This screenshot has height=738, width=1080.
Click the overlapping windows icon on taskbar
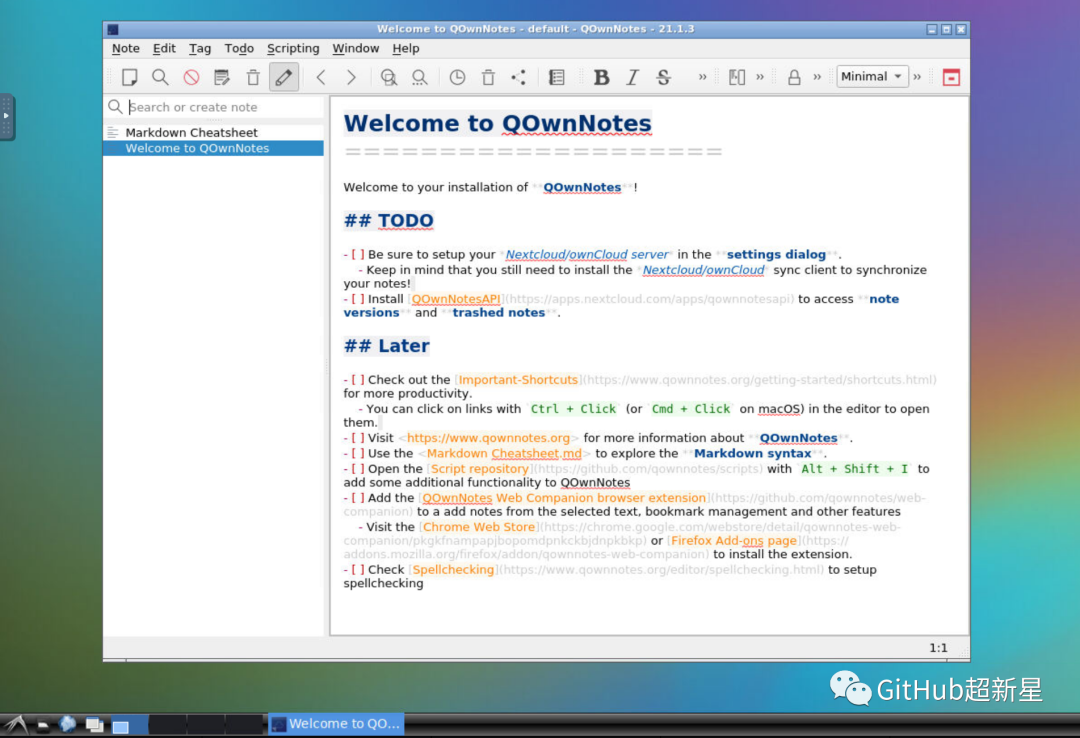[x=94, y=725]
